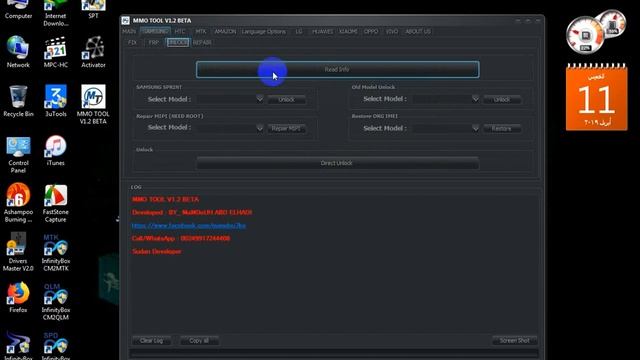Open the Language Options tab

click(x=264, y=31)
